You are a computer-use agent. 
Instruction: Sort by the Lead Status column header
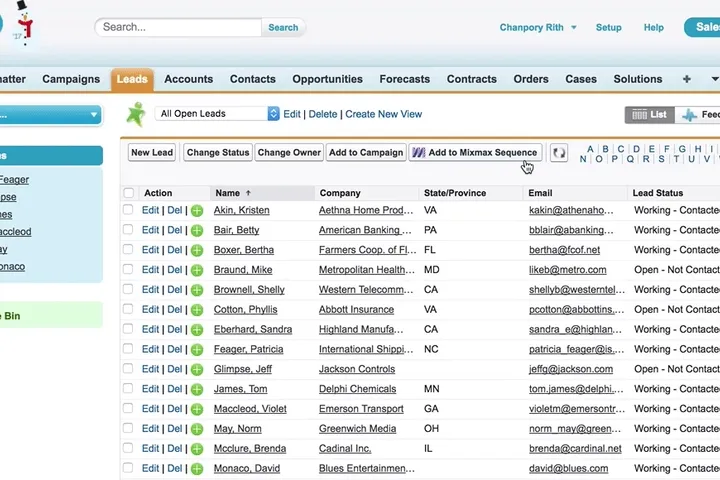pyautogui.click(x=658, y=193)
